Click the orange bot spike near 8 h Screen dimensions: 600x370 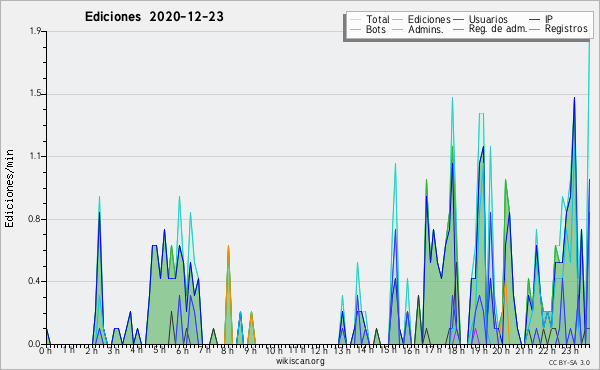click(228, 295)
